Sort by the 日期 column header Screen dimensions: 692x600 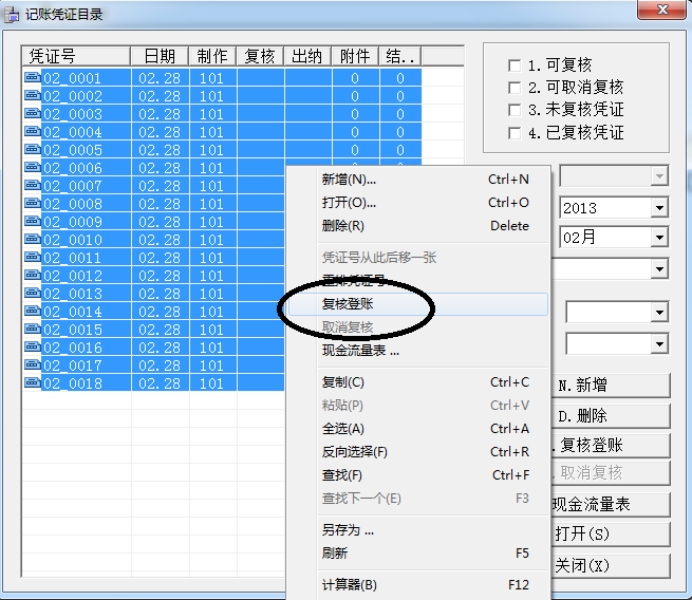click(x=159, y=56)
